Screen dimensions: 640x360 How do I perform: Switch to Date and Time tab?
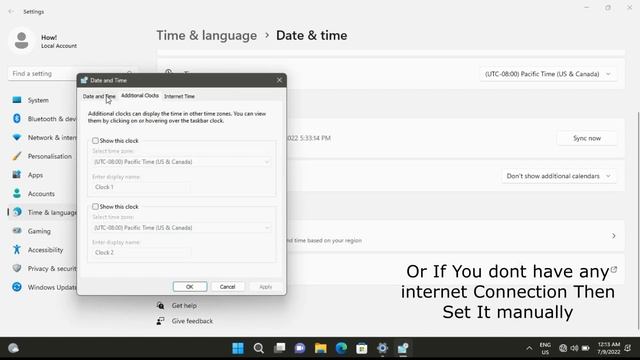(x=99, y=96)
